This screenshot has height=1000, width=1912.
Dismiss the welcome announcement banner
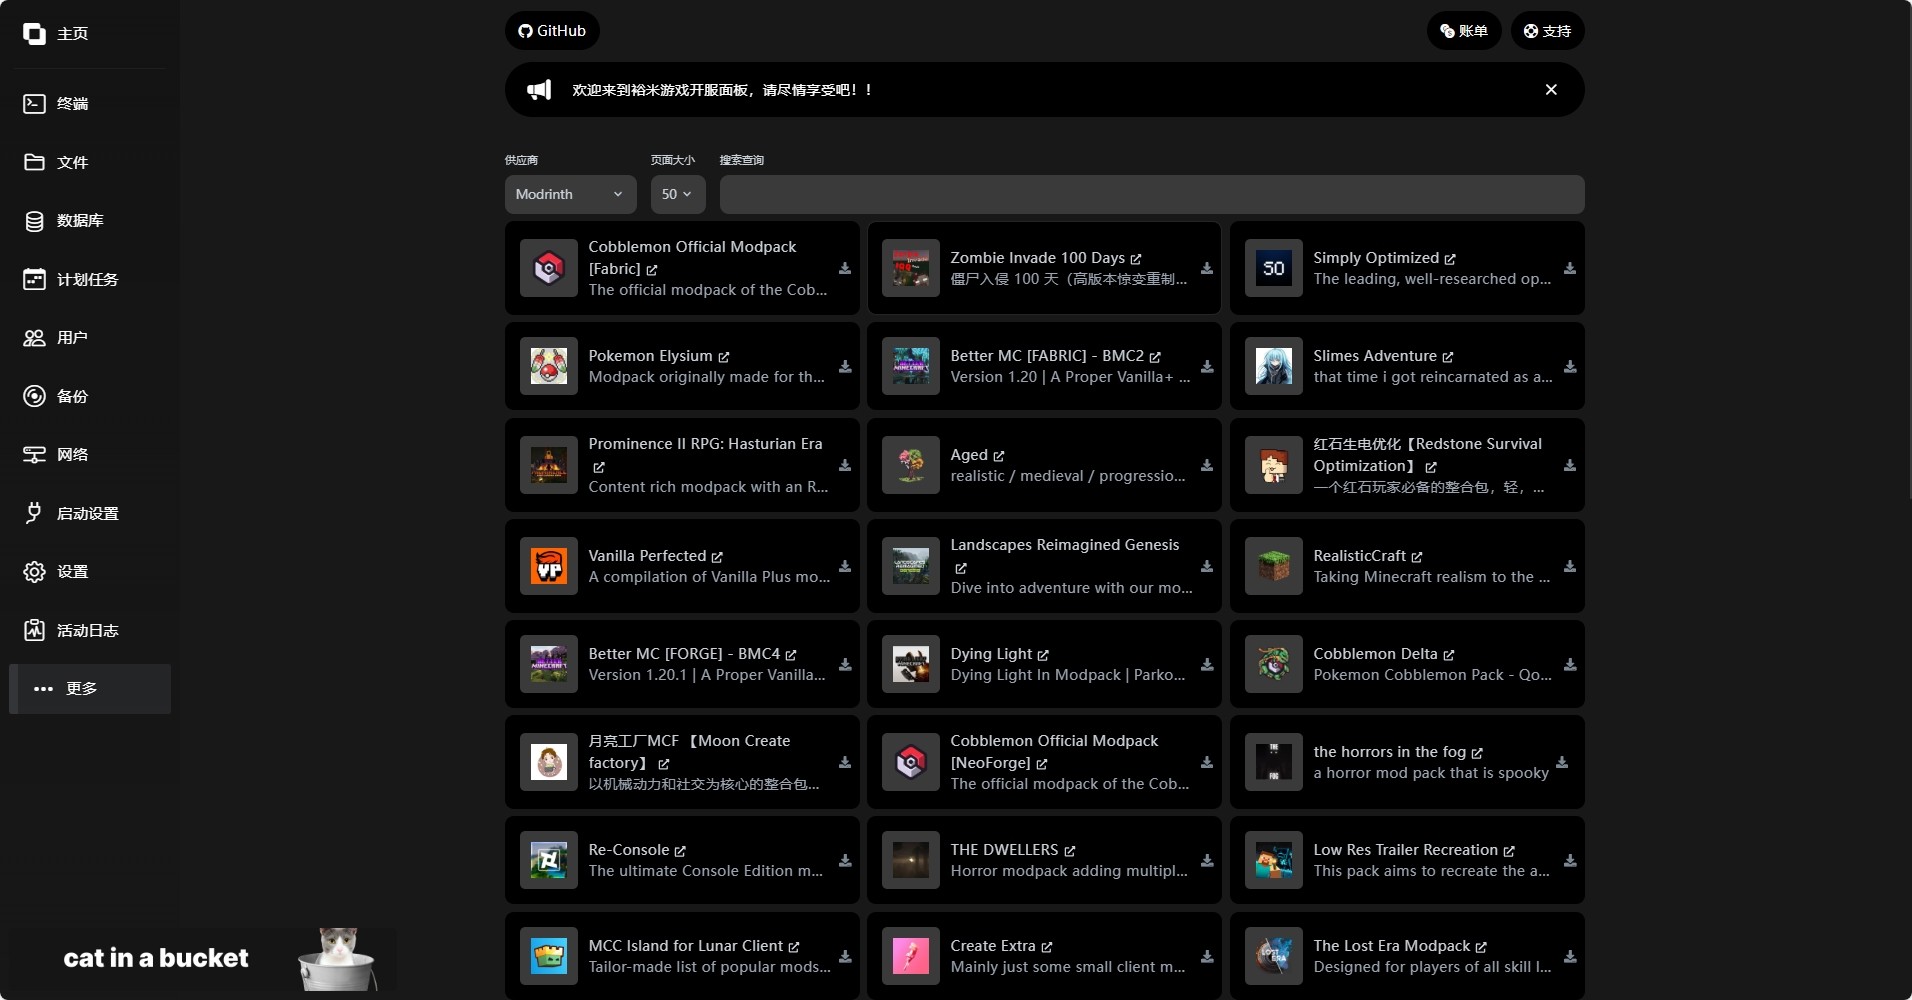pyautogui.click(x=1551, y=90)
